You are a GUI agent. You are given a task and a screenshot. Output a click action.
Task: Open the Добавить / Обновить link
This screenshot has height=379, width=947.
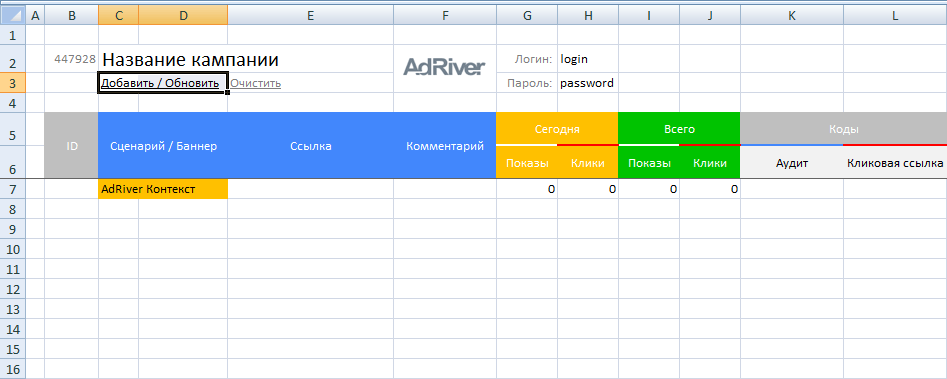coord(159,83)
